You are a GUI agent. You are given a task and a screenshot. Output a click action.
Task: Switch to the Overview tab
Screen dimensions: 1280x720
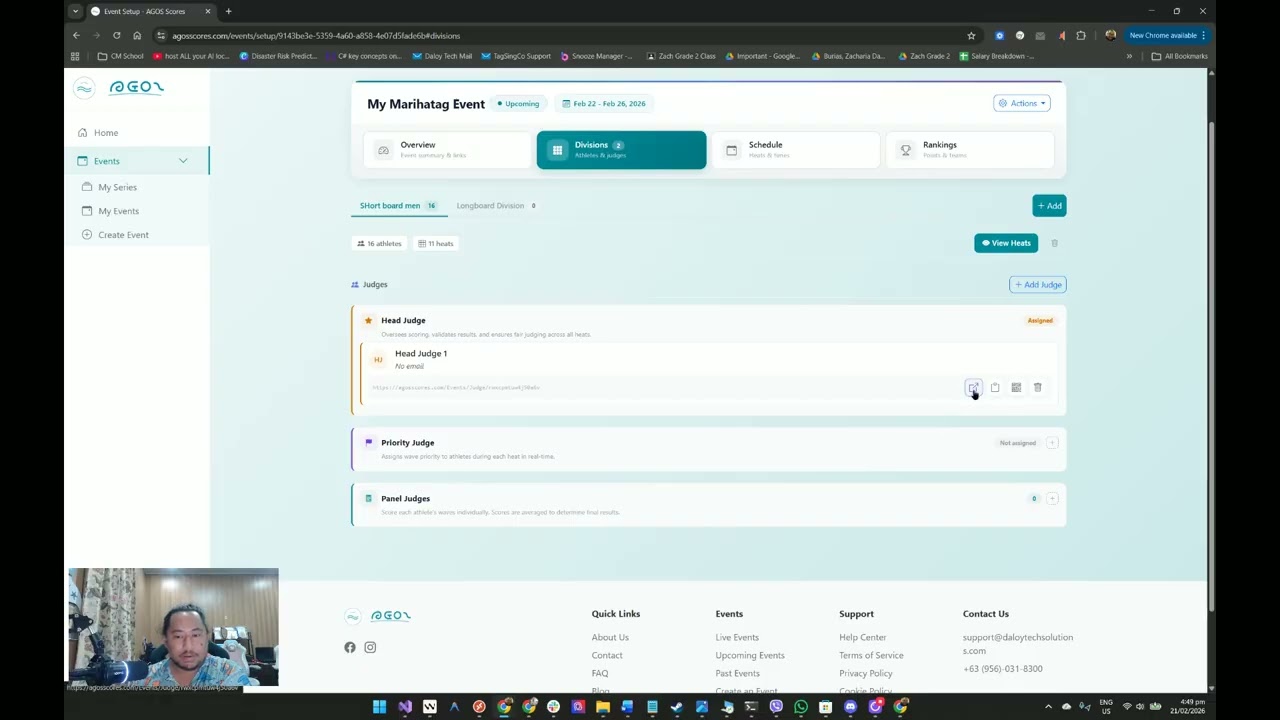[448, 150]
